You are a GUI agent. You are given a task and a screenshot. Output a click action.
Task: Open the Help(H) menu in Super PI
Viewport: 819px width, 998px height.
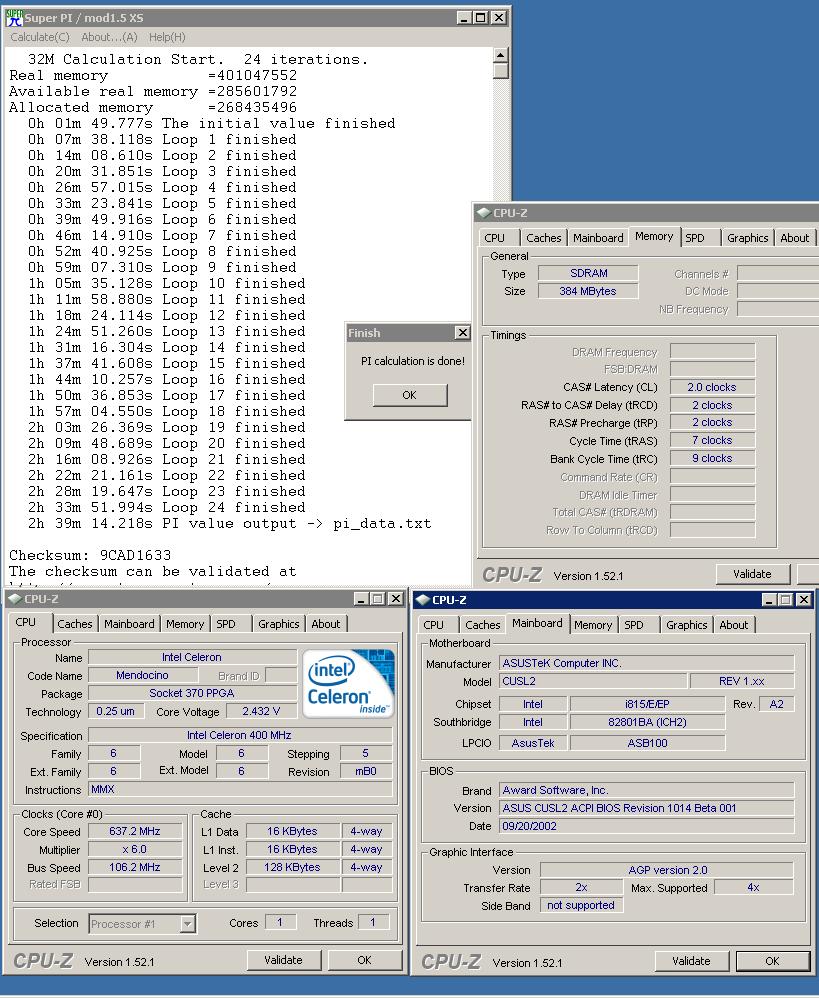(167, 37)
